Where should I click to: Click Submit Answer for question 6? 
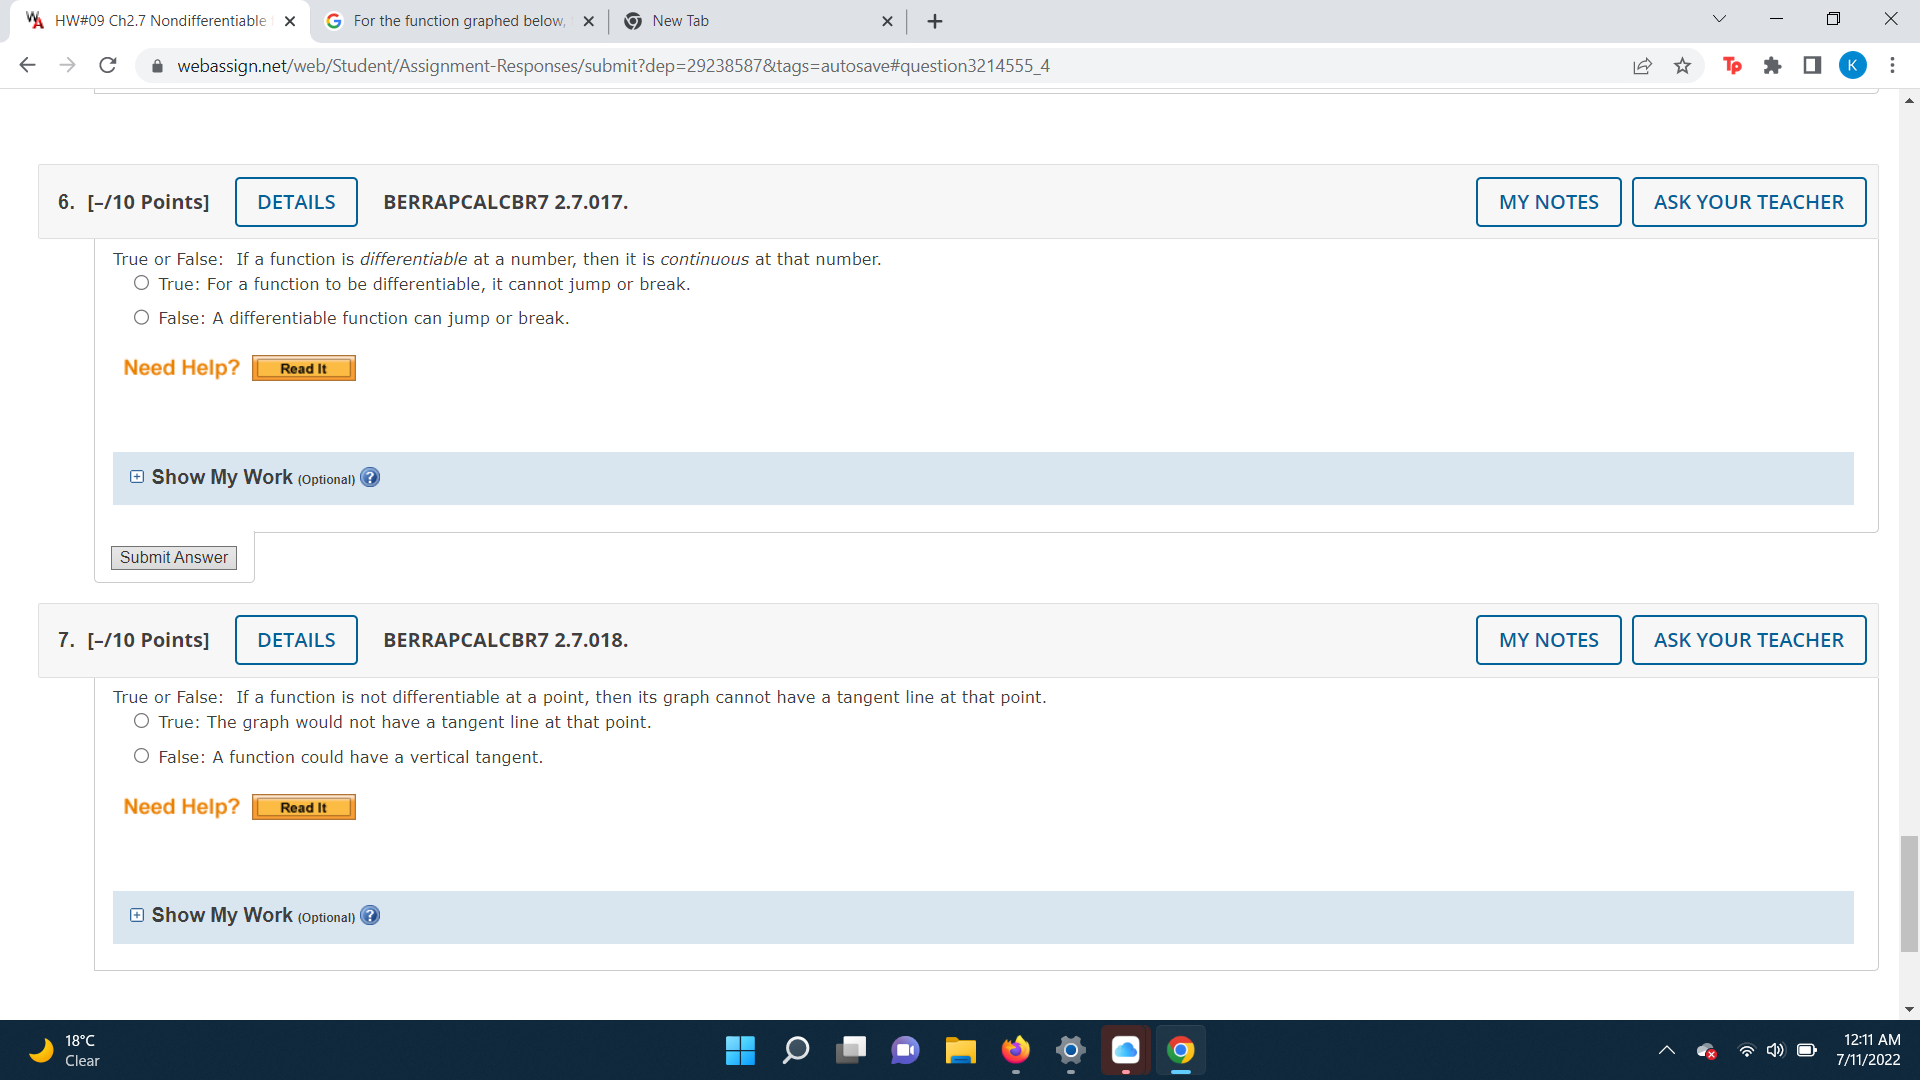click(174, 558)
